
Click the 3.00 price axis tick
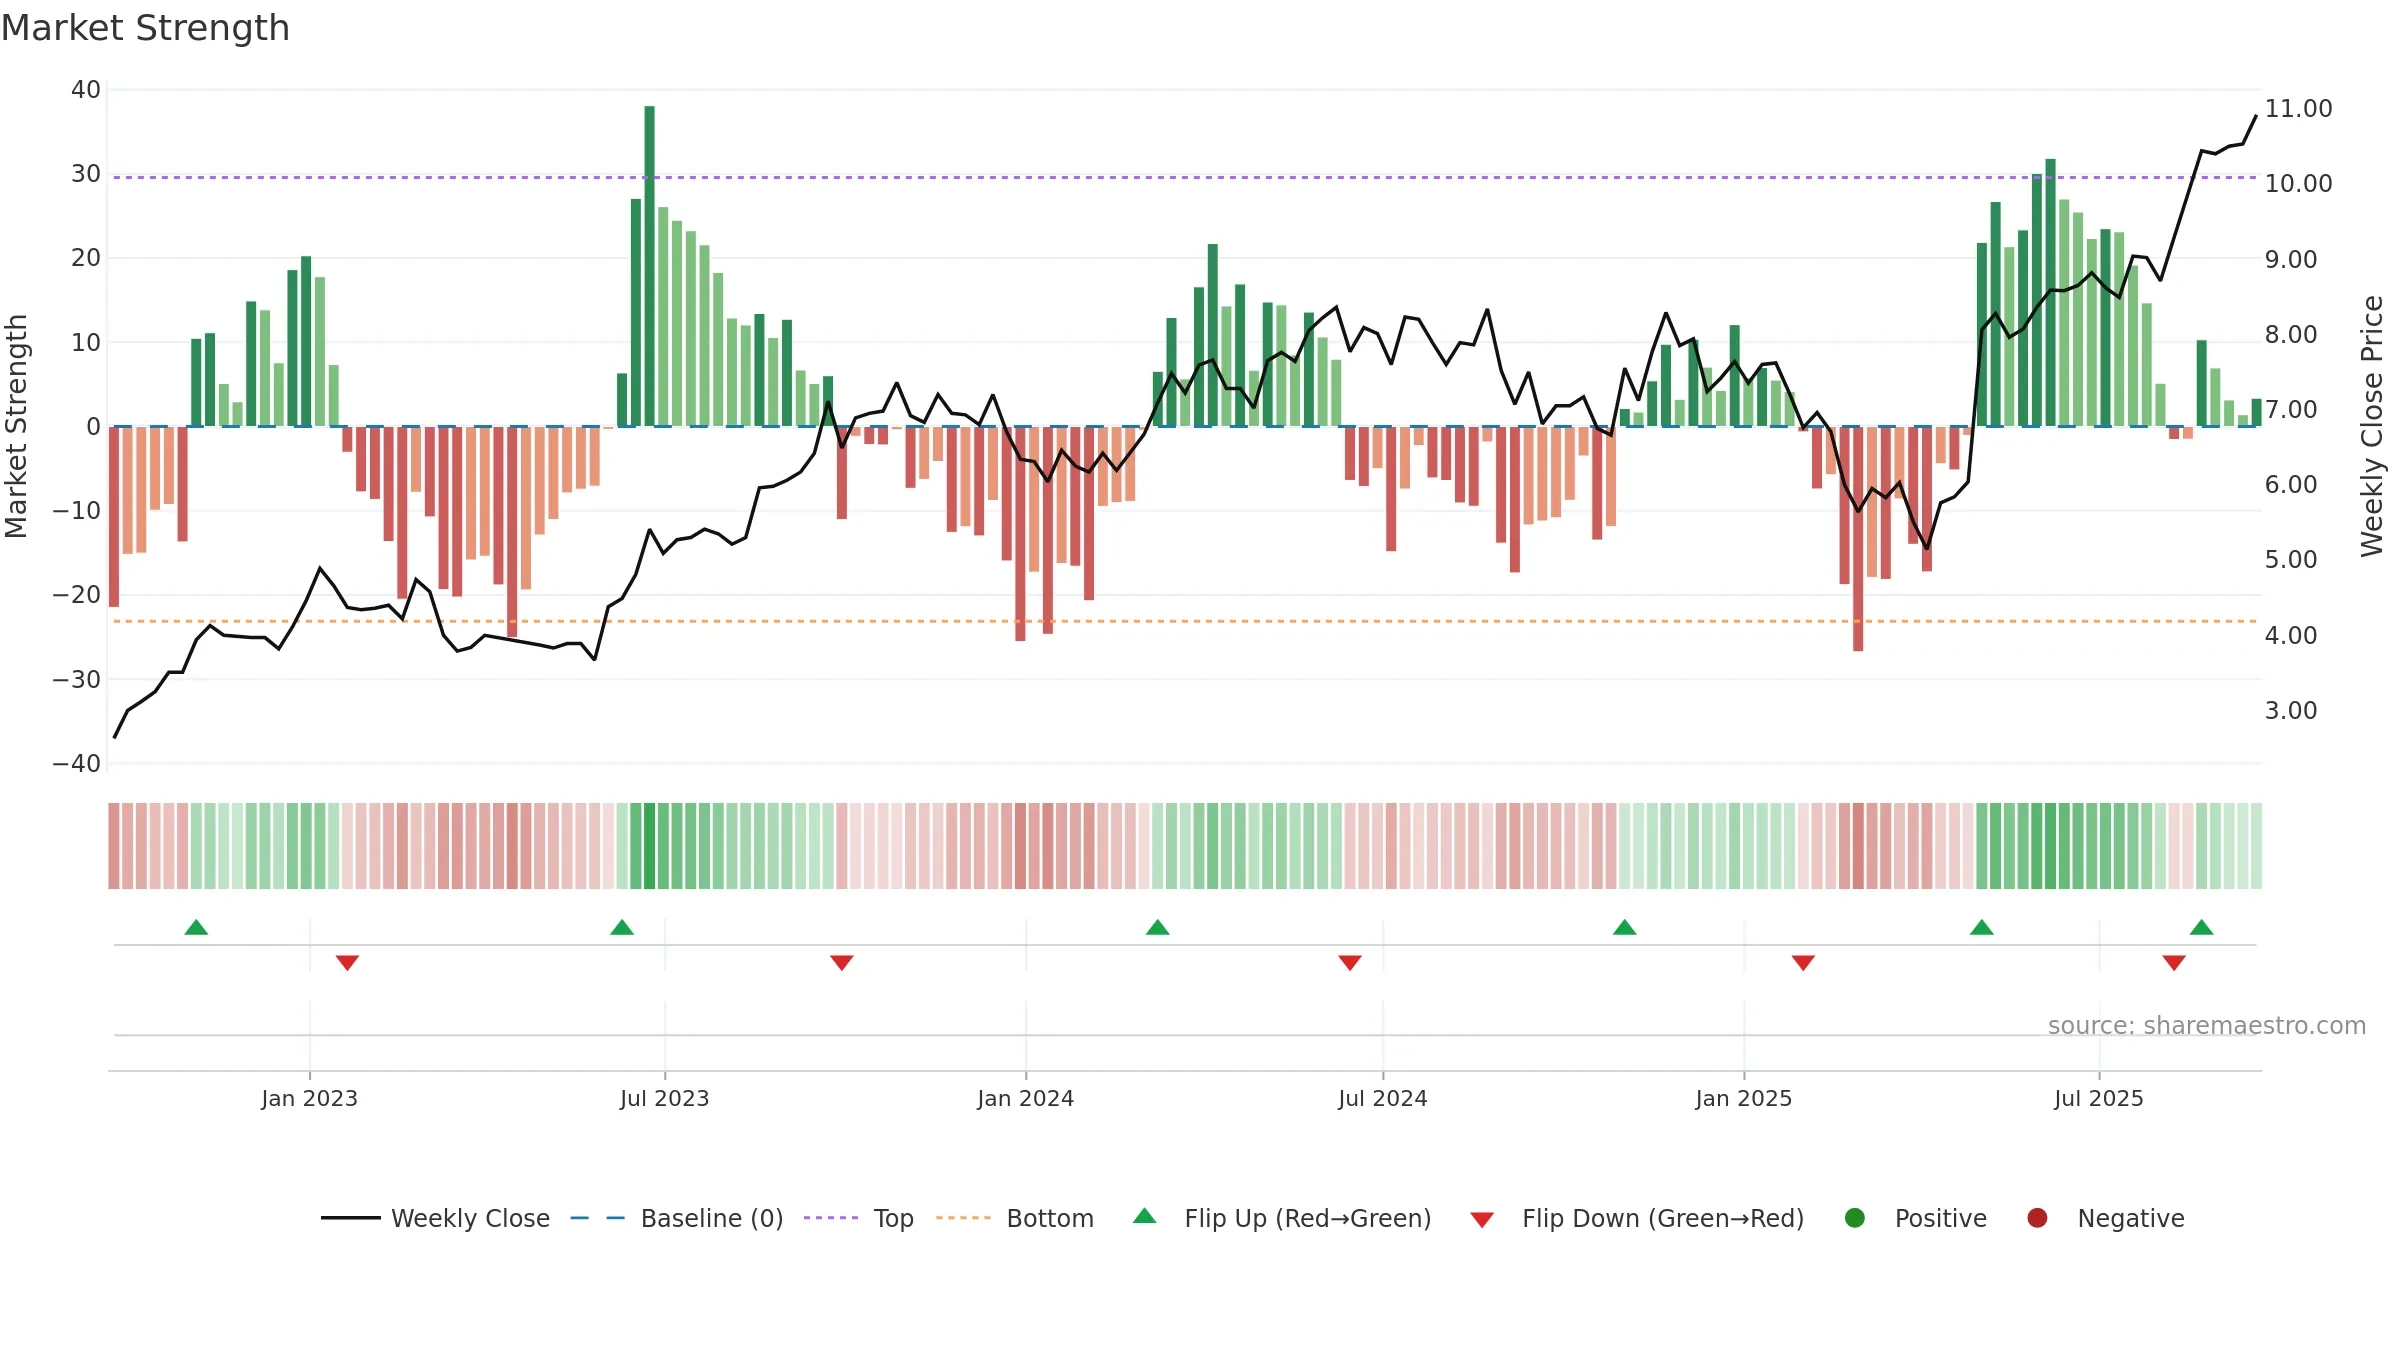2291,710
